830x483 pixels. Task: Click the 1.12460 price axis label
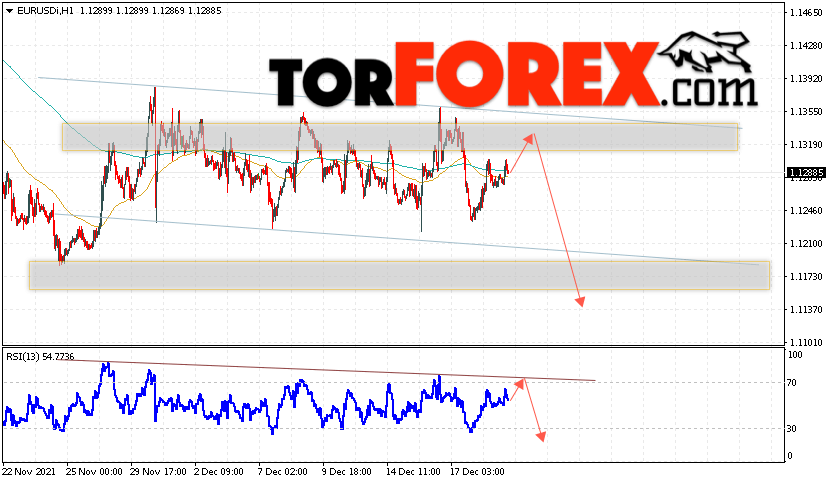(x=806, y=210)
